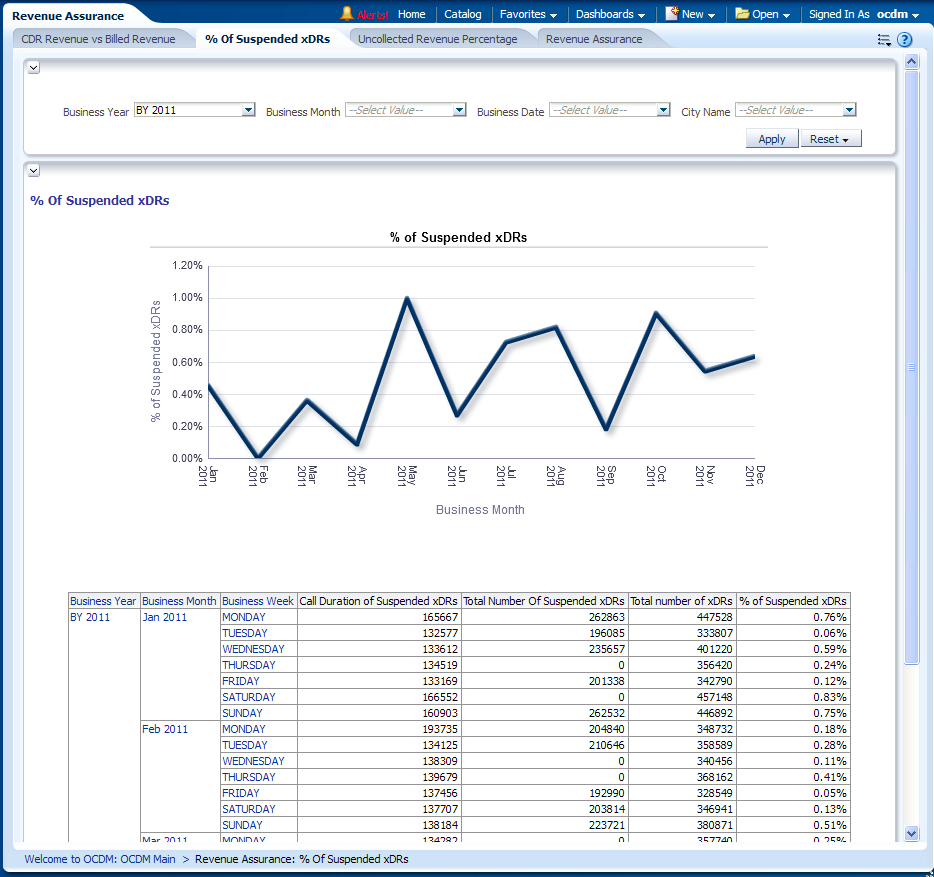934x877 pixels.
Task: Open the Business Date dropdown
Action: click(663, 111)
